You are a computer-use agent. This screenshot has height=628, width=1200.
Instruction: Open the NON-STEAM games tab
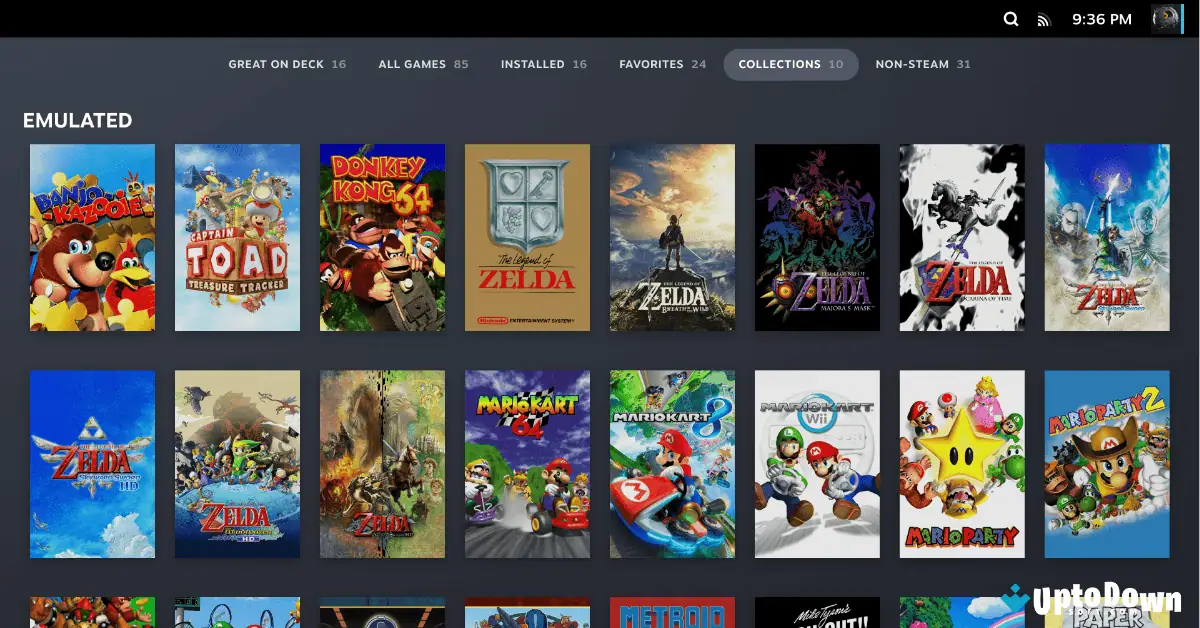922,63
